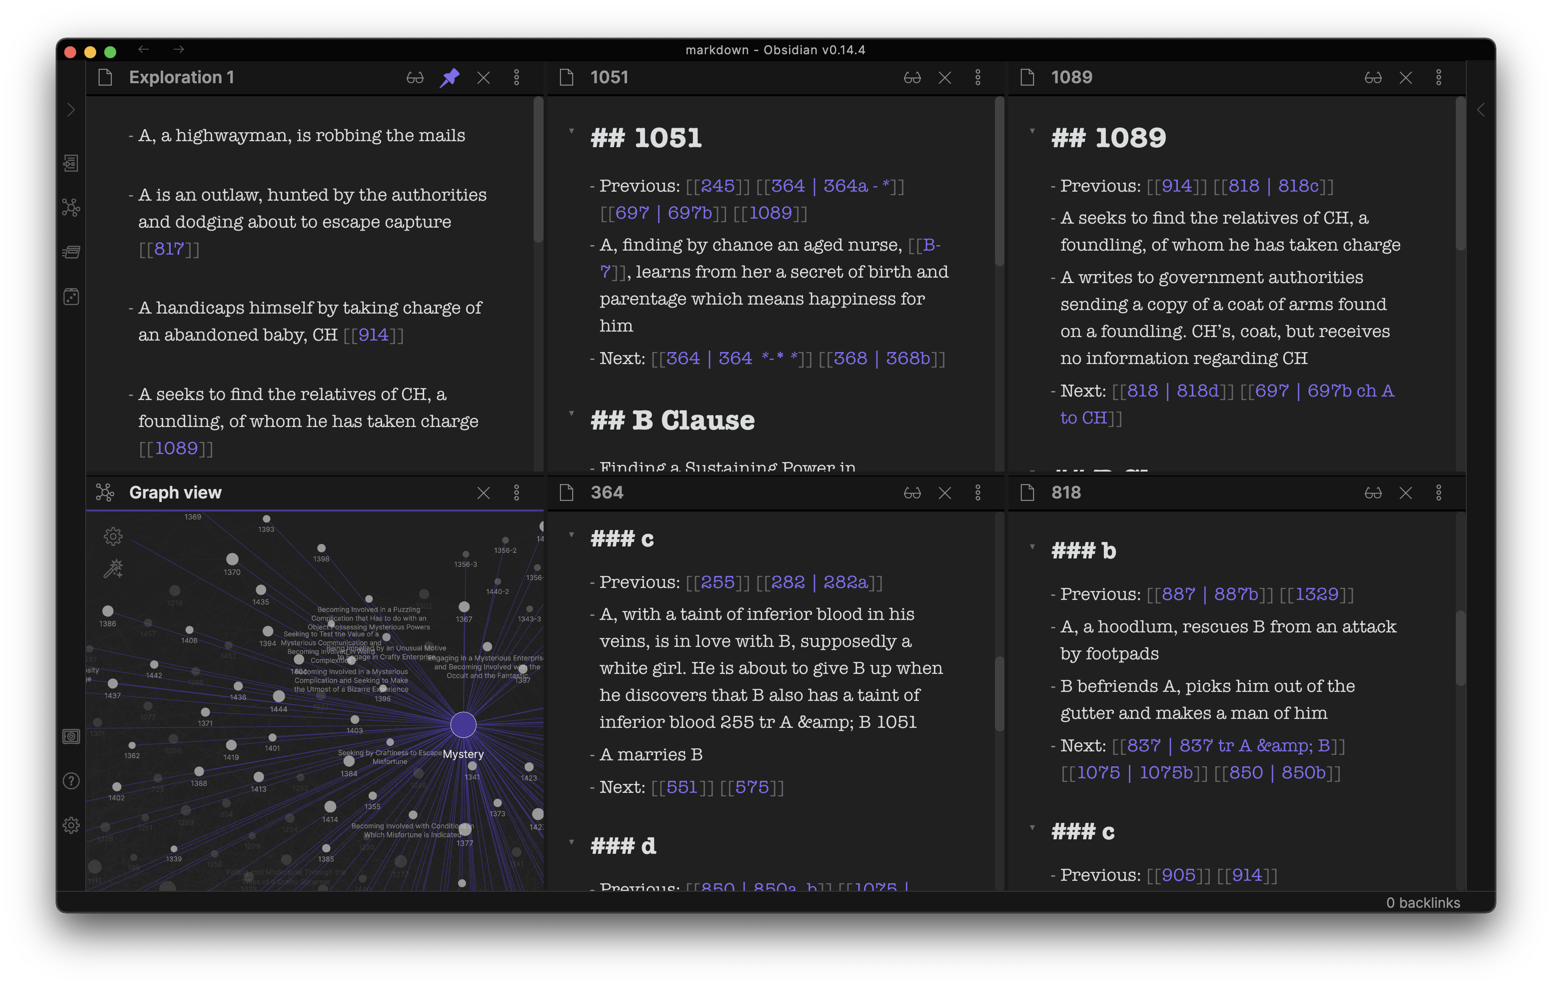Start the timelapse animation wand in Graph view

tap(113, 569)
